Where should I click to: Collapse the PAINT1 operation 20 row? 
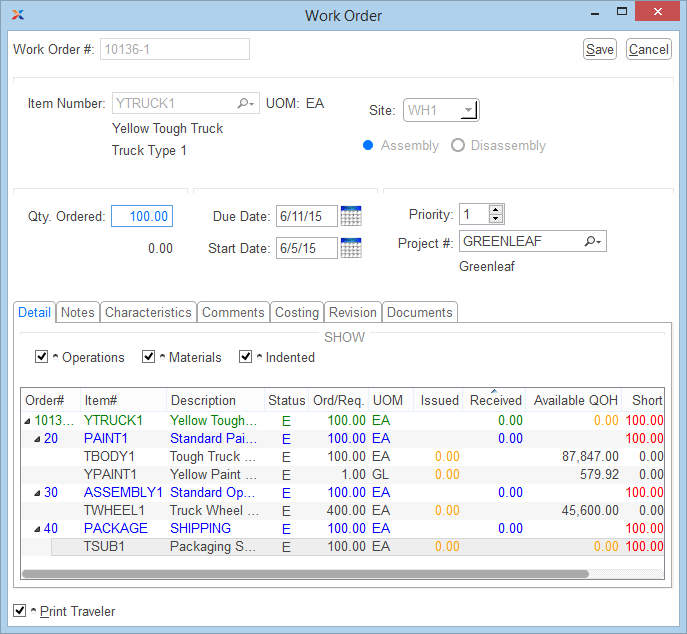tap(38, 439)
